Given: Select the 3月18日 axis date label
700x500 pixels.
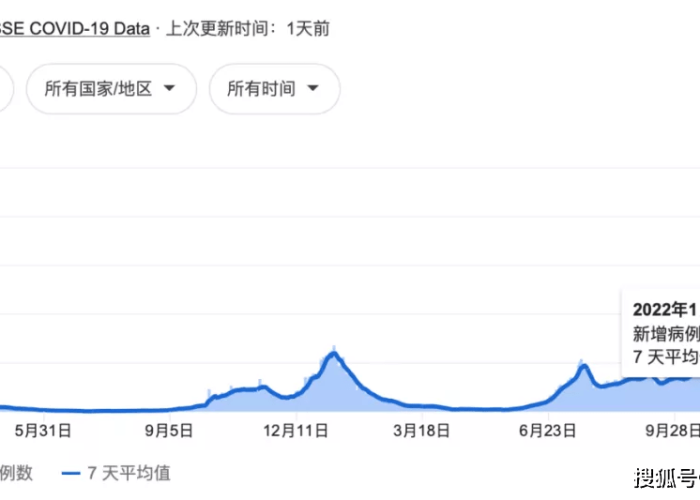Looking at the screenshot, I should tap(421, 431).
